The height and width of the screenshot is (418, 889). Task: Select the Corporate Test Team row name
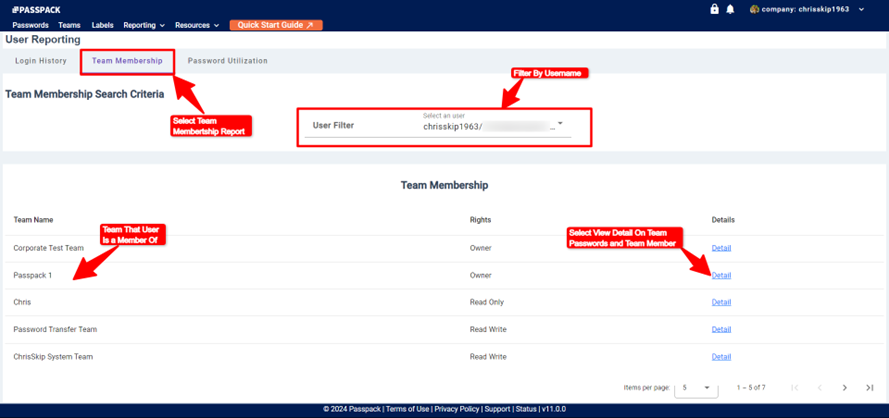(49, 248)
